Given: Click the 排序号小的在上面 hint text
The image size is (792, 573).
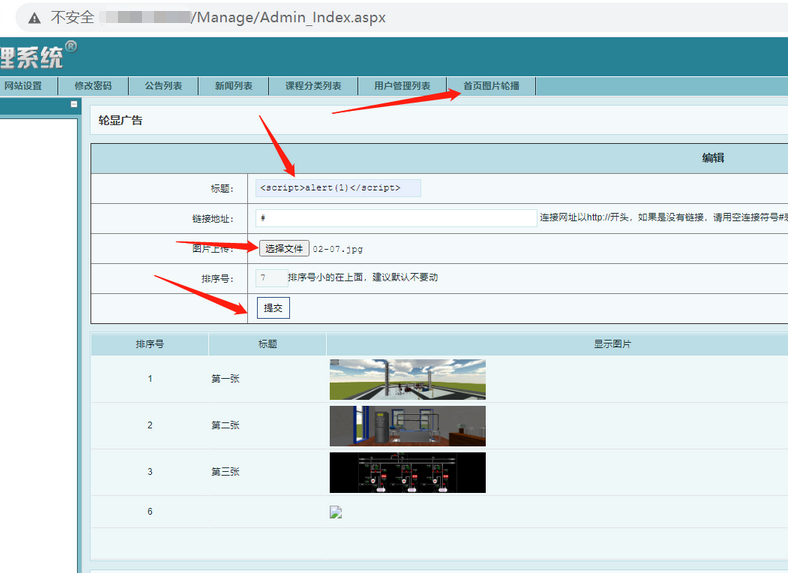Looking at the screenshot, I should tap(363, 277).
